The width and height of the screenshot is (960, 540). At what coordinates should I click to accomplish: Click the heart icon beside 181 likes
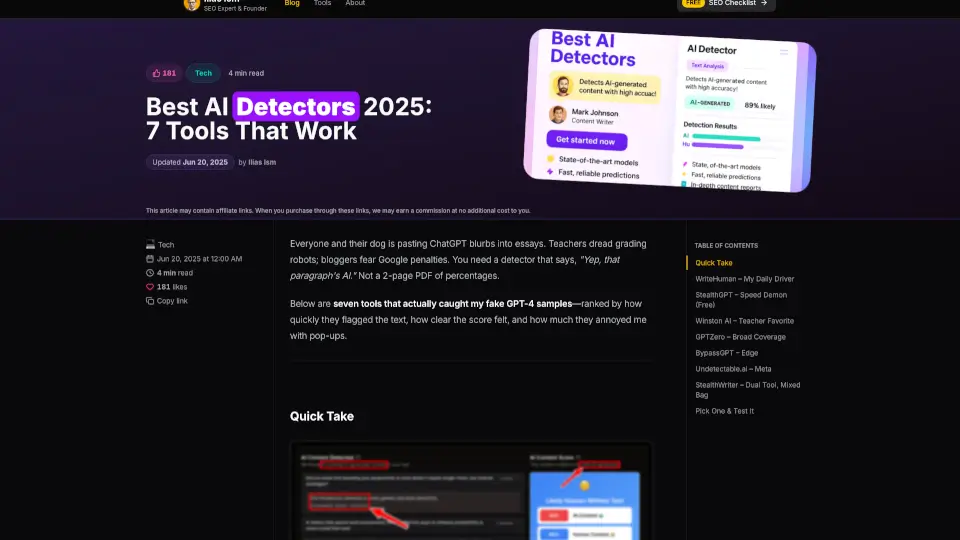[x=150, y=287]
